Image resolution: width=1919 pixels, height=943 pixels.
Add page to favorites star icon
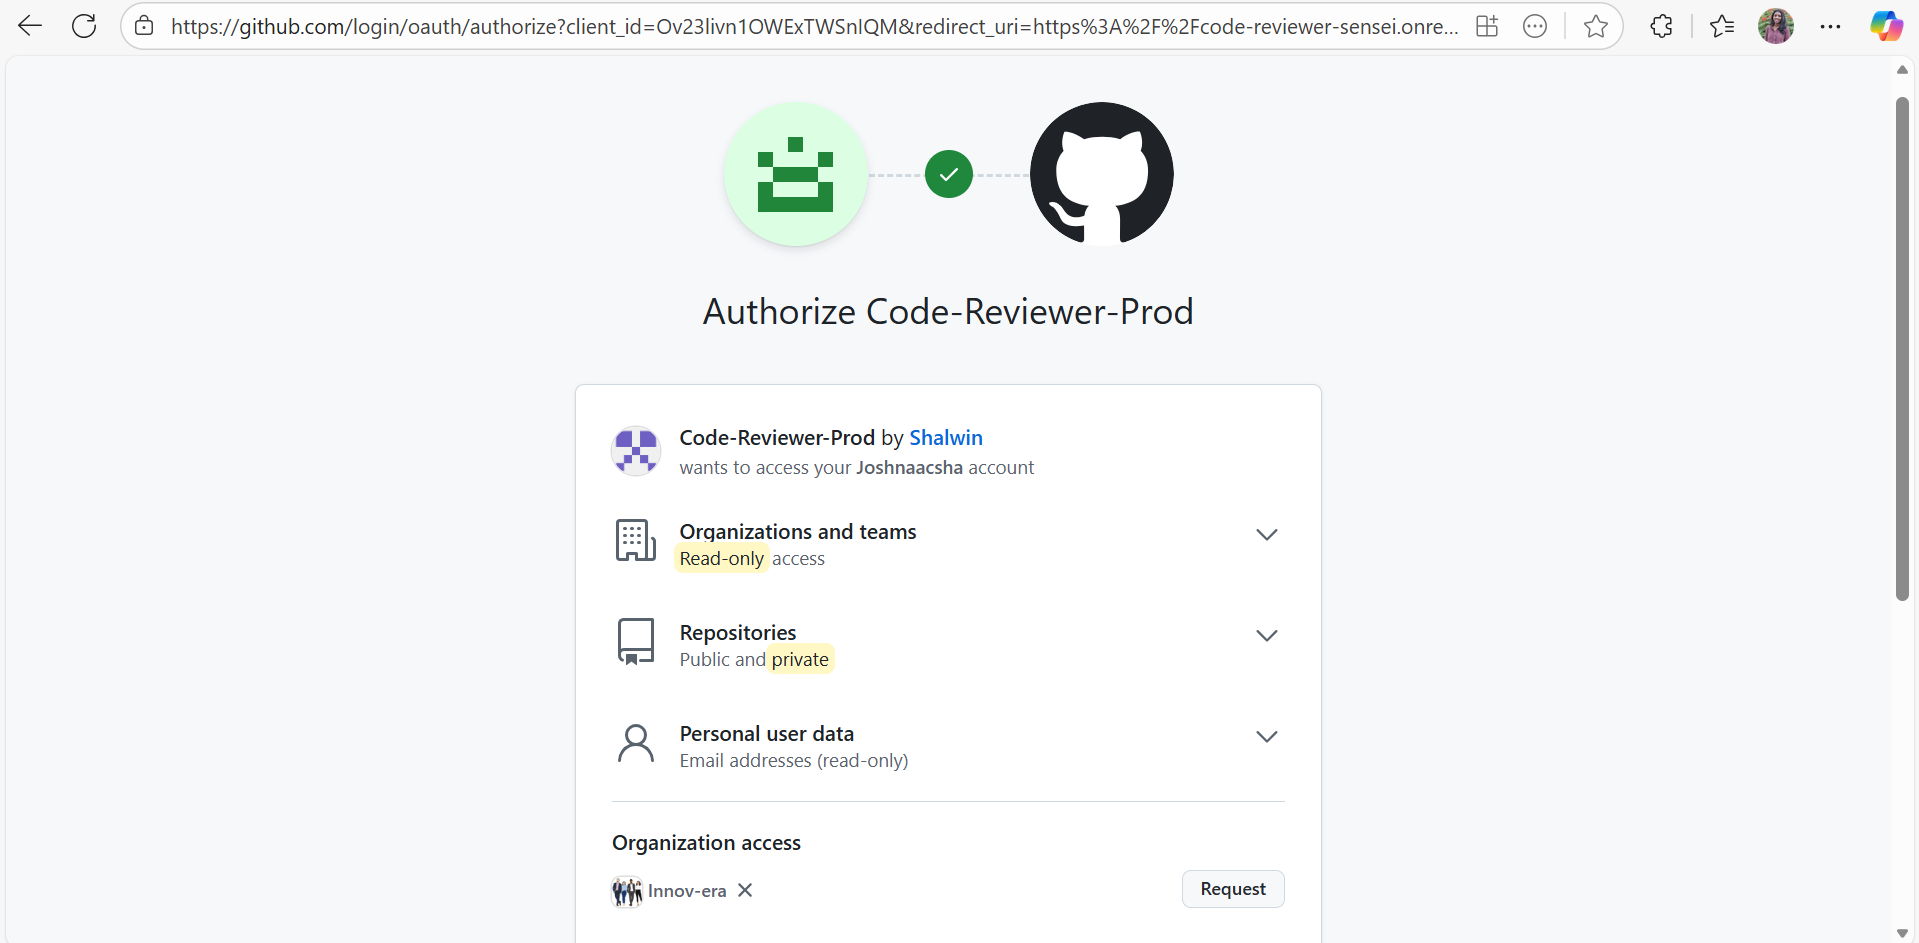click(1596, 26)
